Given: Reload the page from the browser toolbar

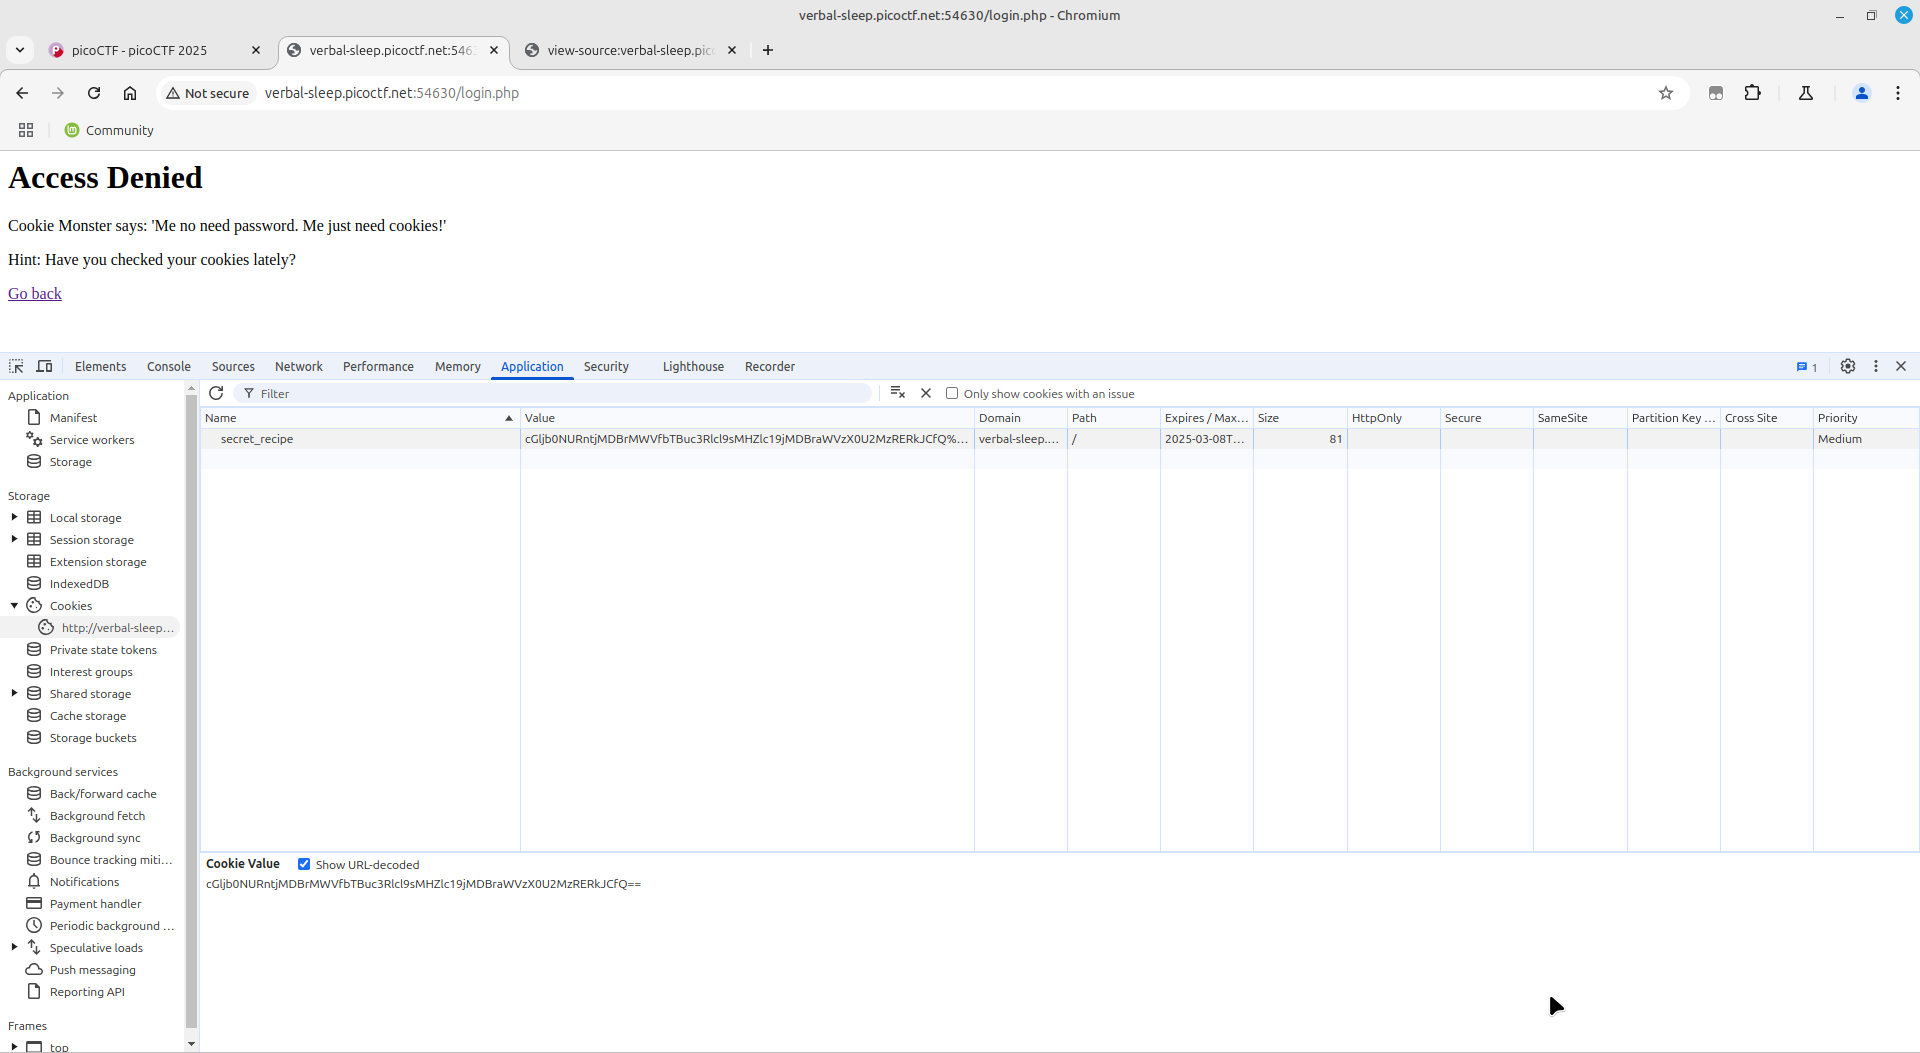Looking at the screenshot, I should (x=94, y=93).
